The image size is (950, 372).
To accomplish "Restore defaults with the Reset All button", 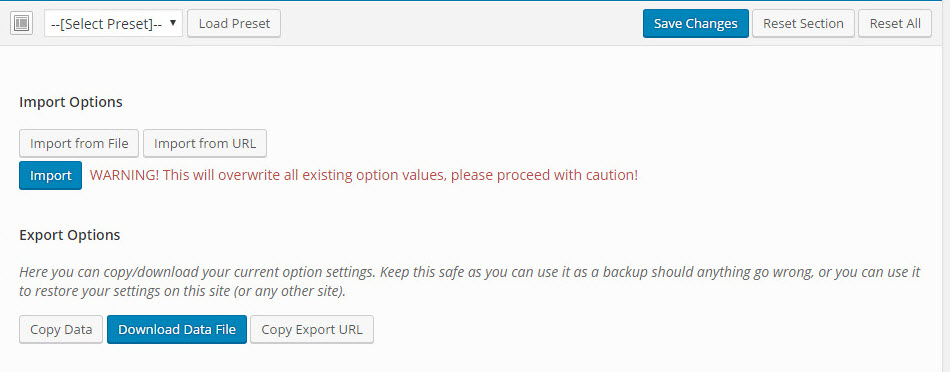I will tap(895, 24).
